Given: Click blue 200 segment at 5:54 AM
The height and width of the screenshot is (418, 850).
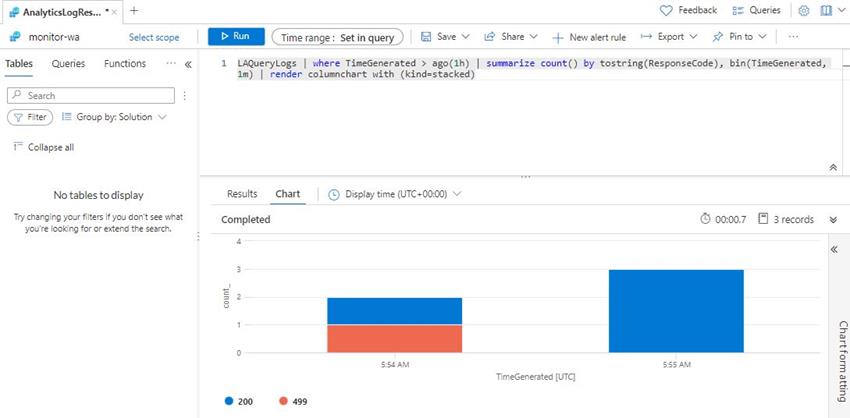Looking at the screenshot, I should (x=395, y=311).
